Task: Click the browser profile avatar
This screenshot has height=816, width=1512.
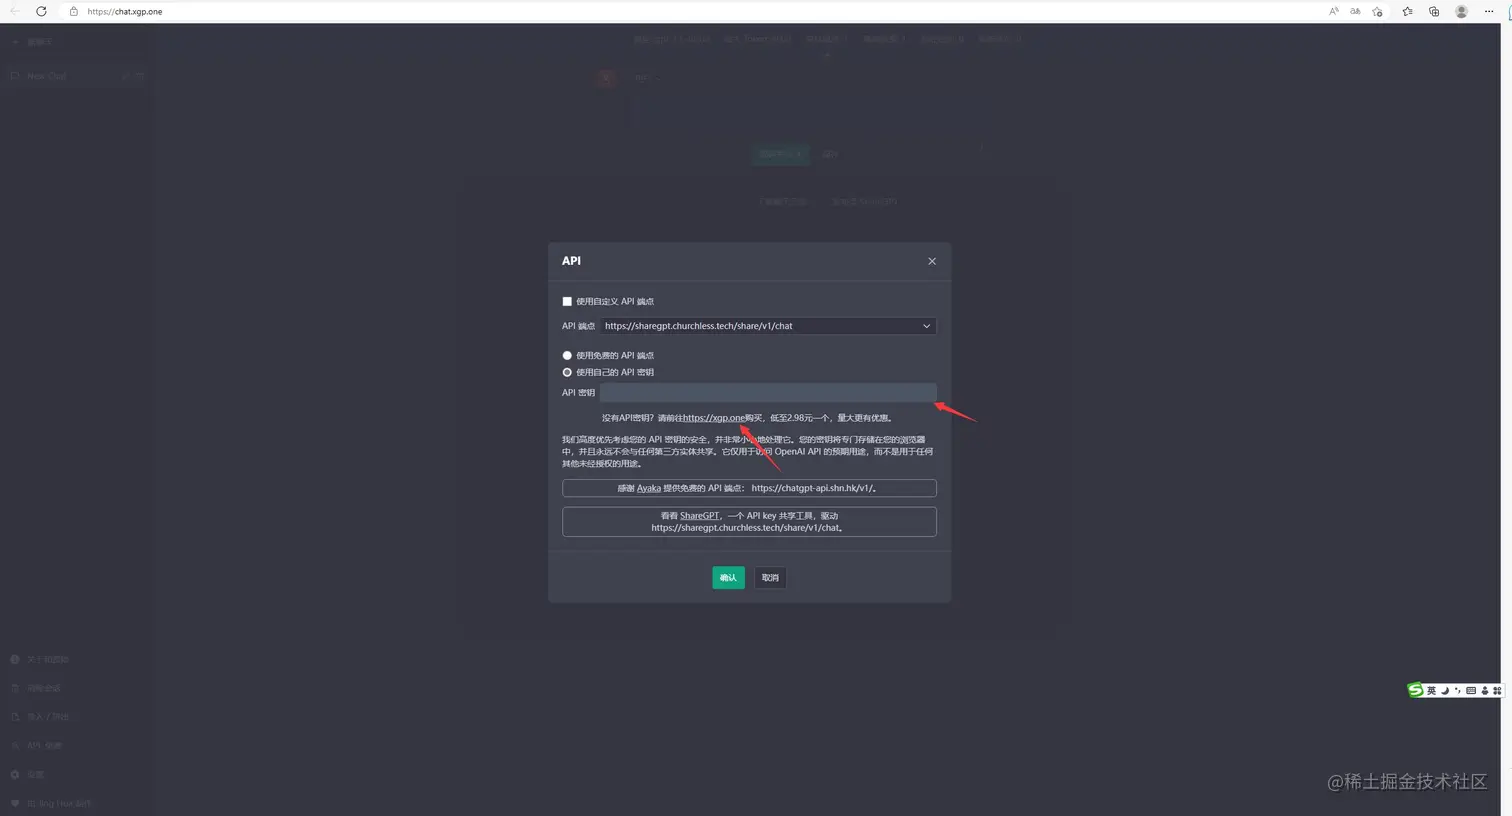Action: (1461, 11)
